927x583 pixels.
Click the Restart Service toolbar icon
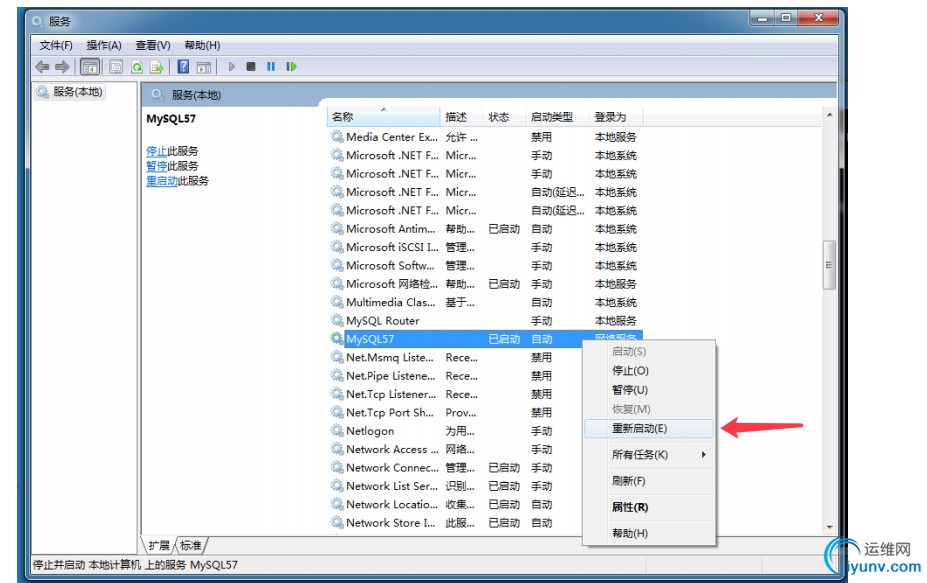click(x=291, y=67)
